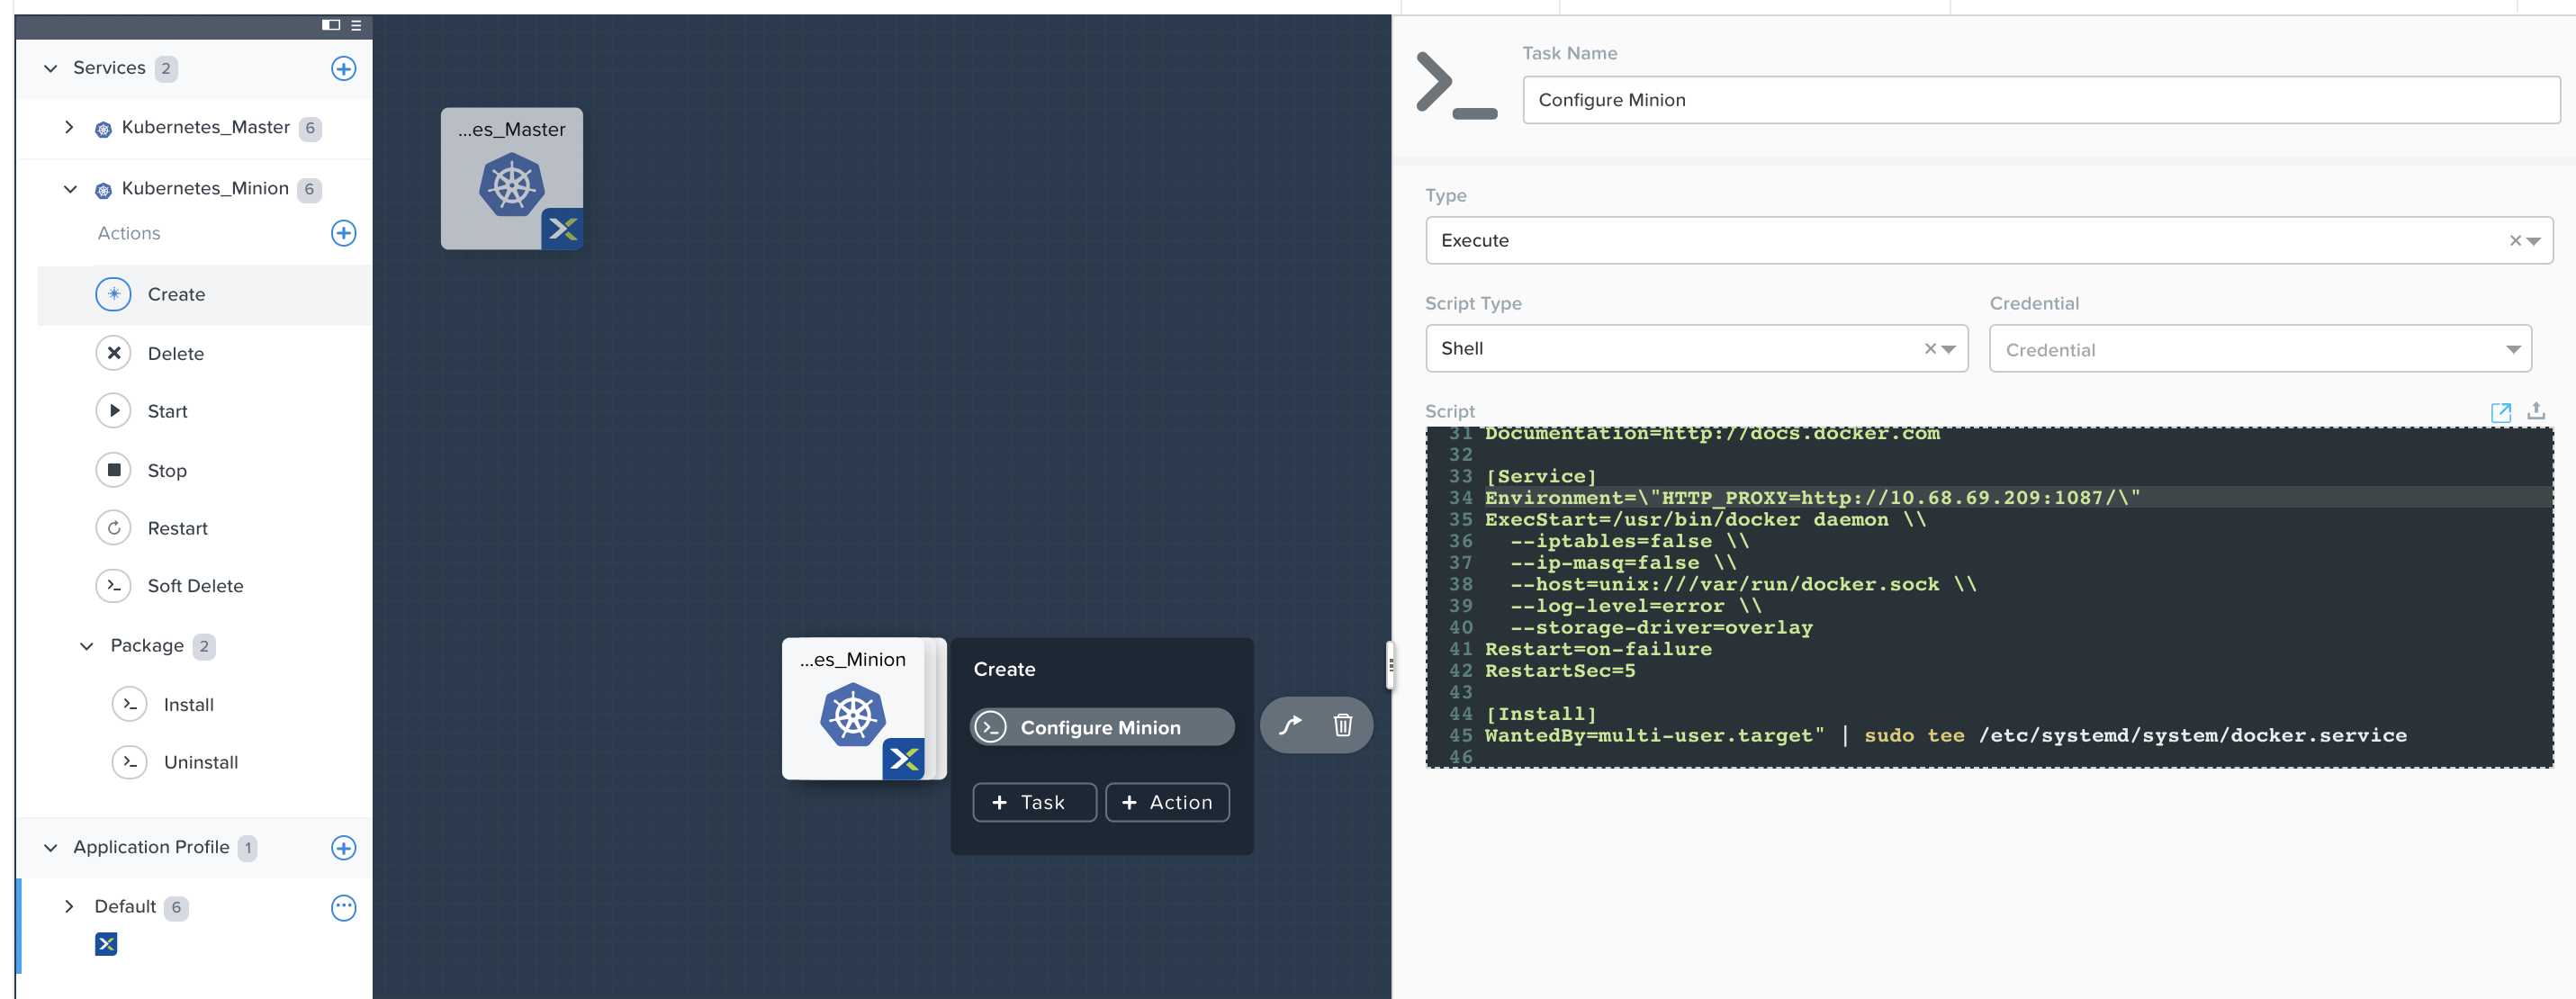
Task: Click the Delete action X icon
Action: point(113,353)
